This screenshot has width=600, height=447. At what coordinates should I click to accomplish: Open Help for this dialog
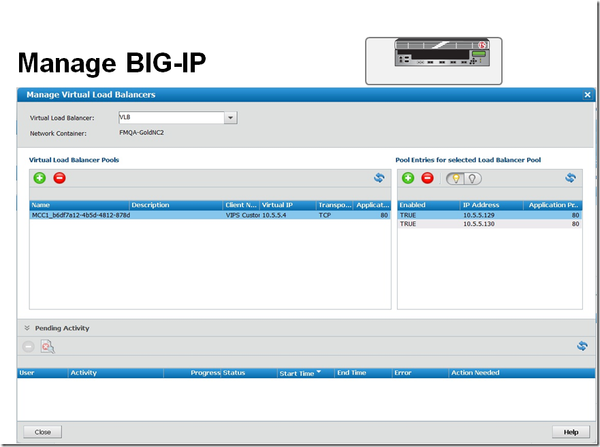pyautogui.click(x=571, y=432)
